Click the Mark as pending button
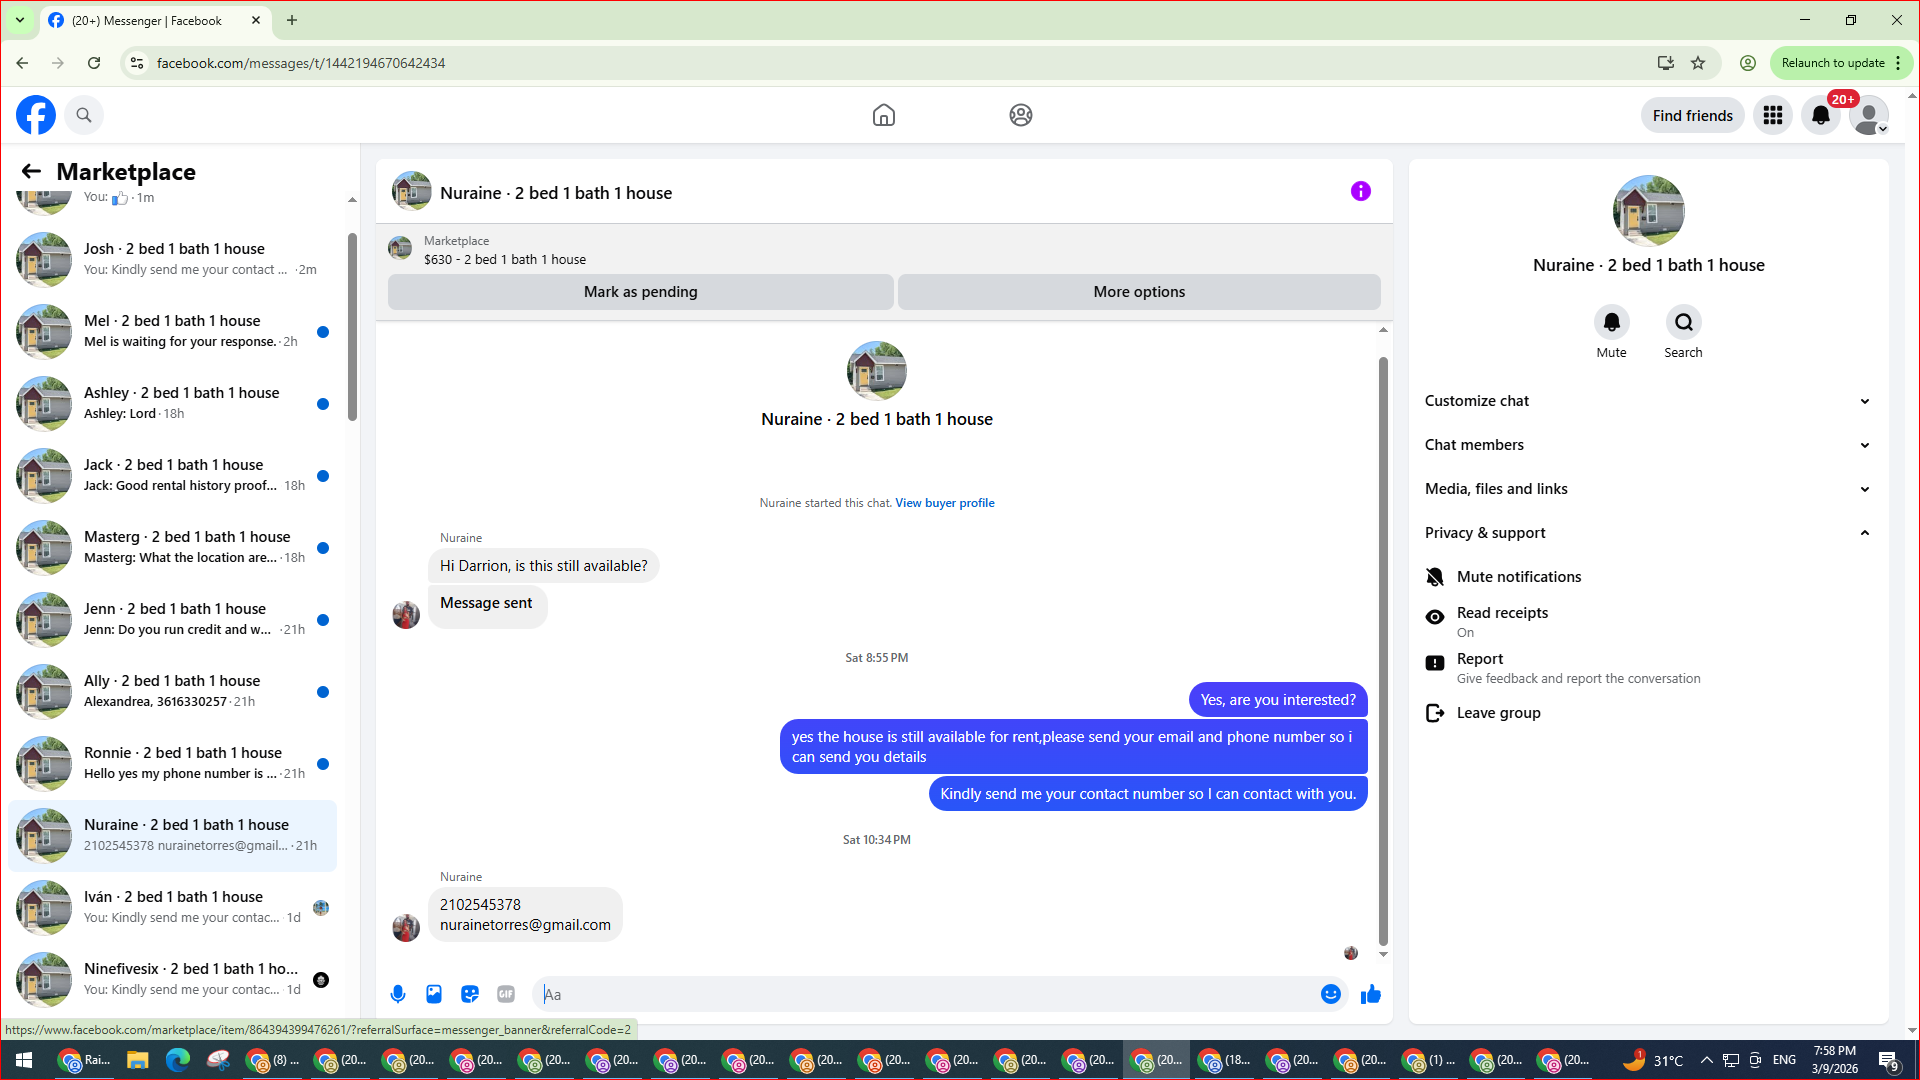 tap(640, 292)
